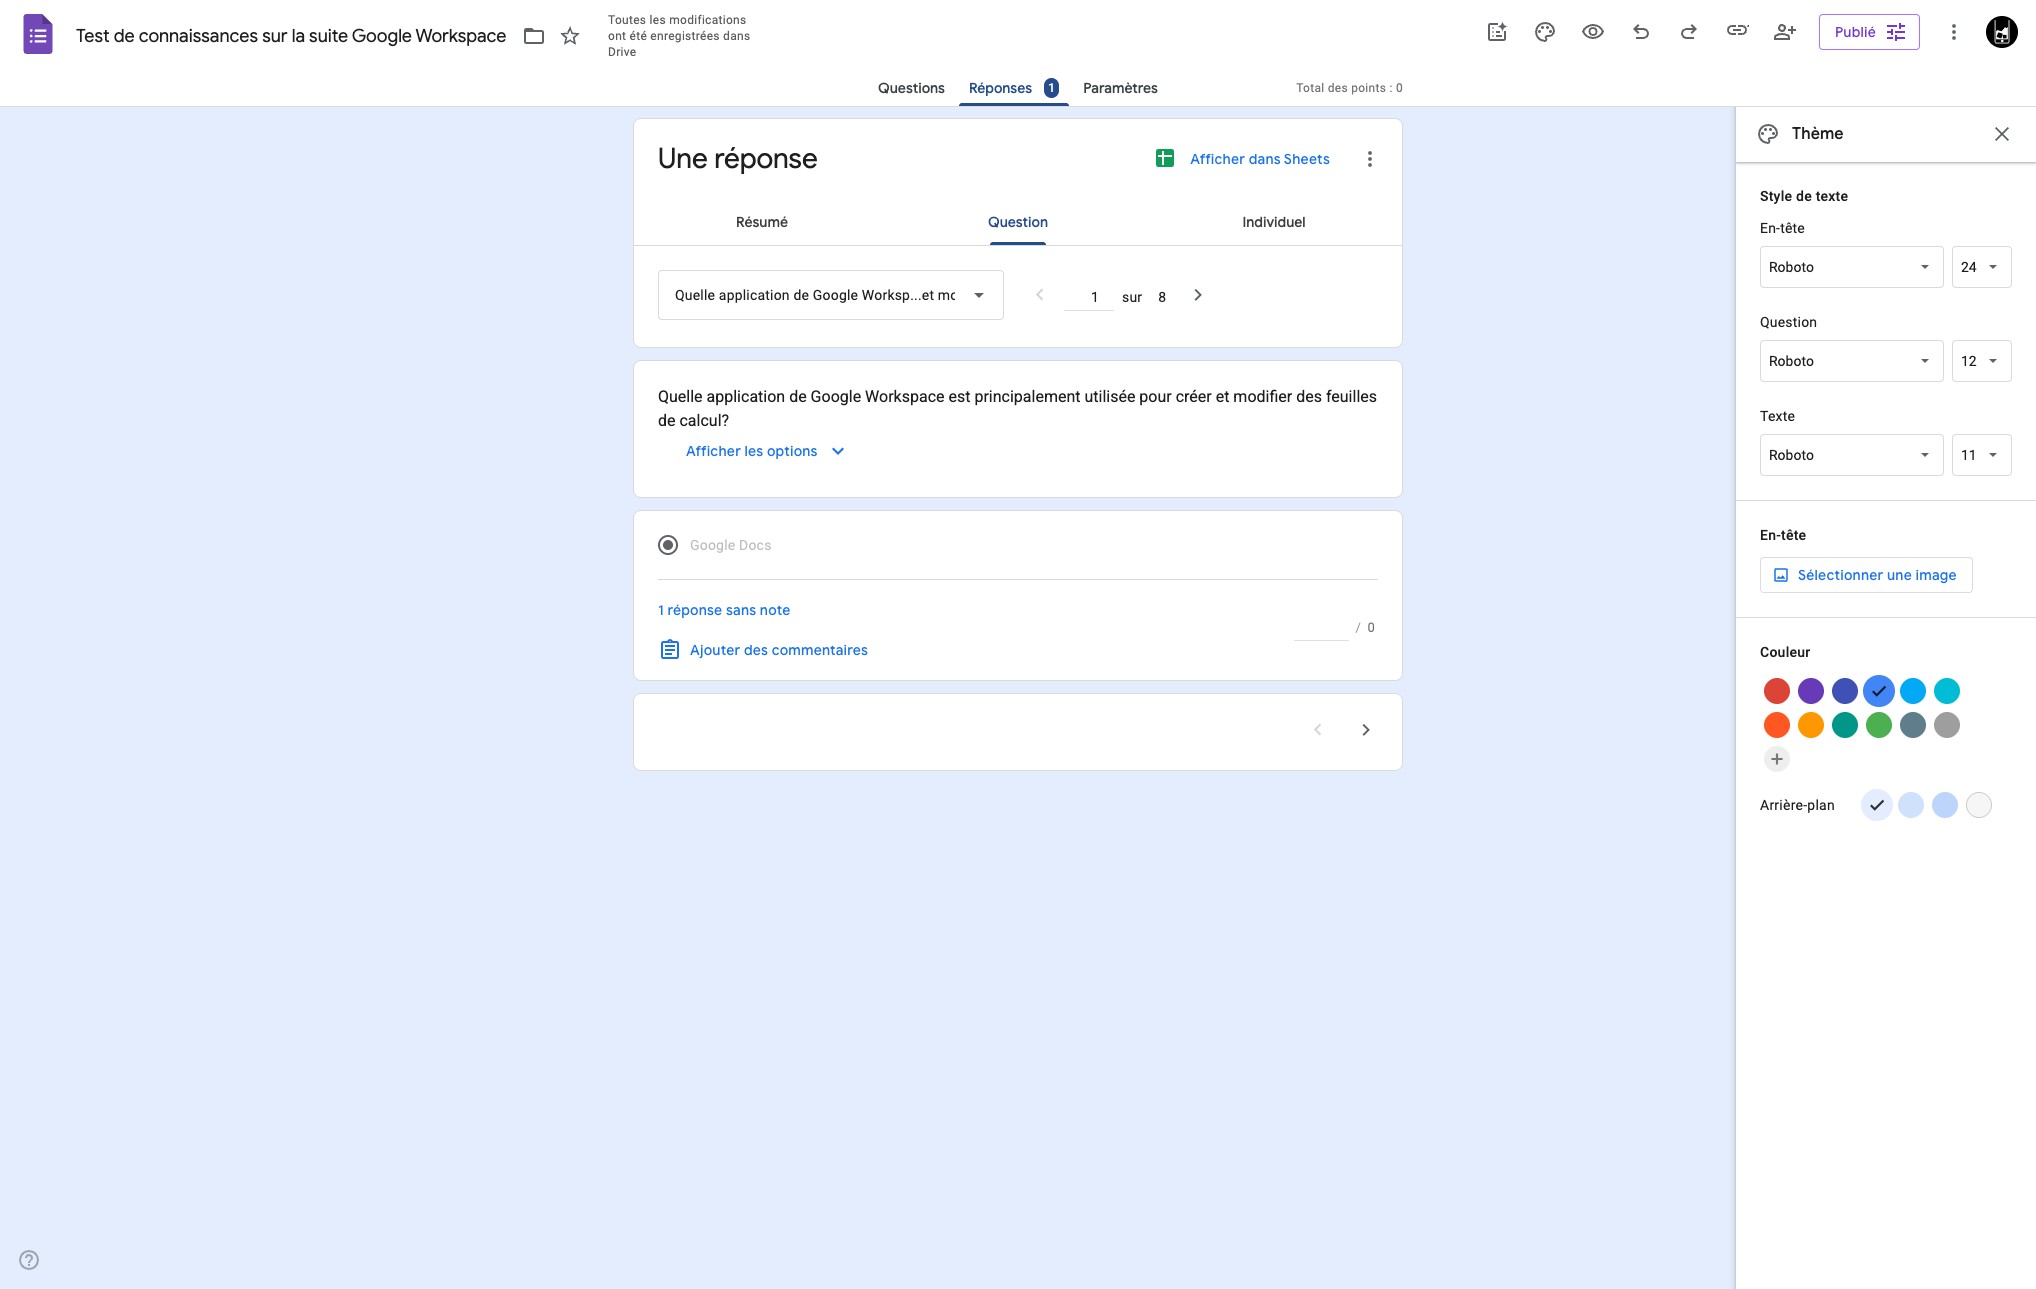
Task: Open Texte font dropdown (Roboto)
Action: 1851,455
